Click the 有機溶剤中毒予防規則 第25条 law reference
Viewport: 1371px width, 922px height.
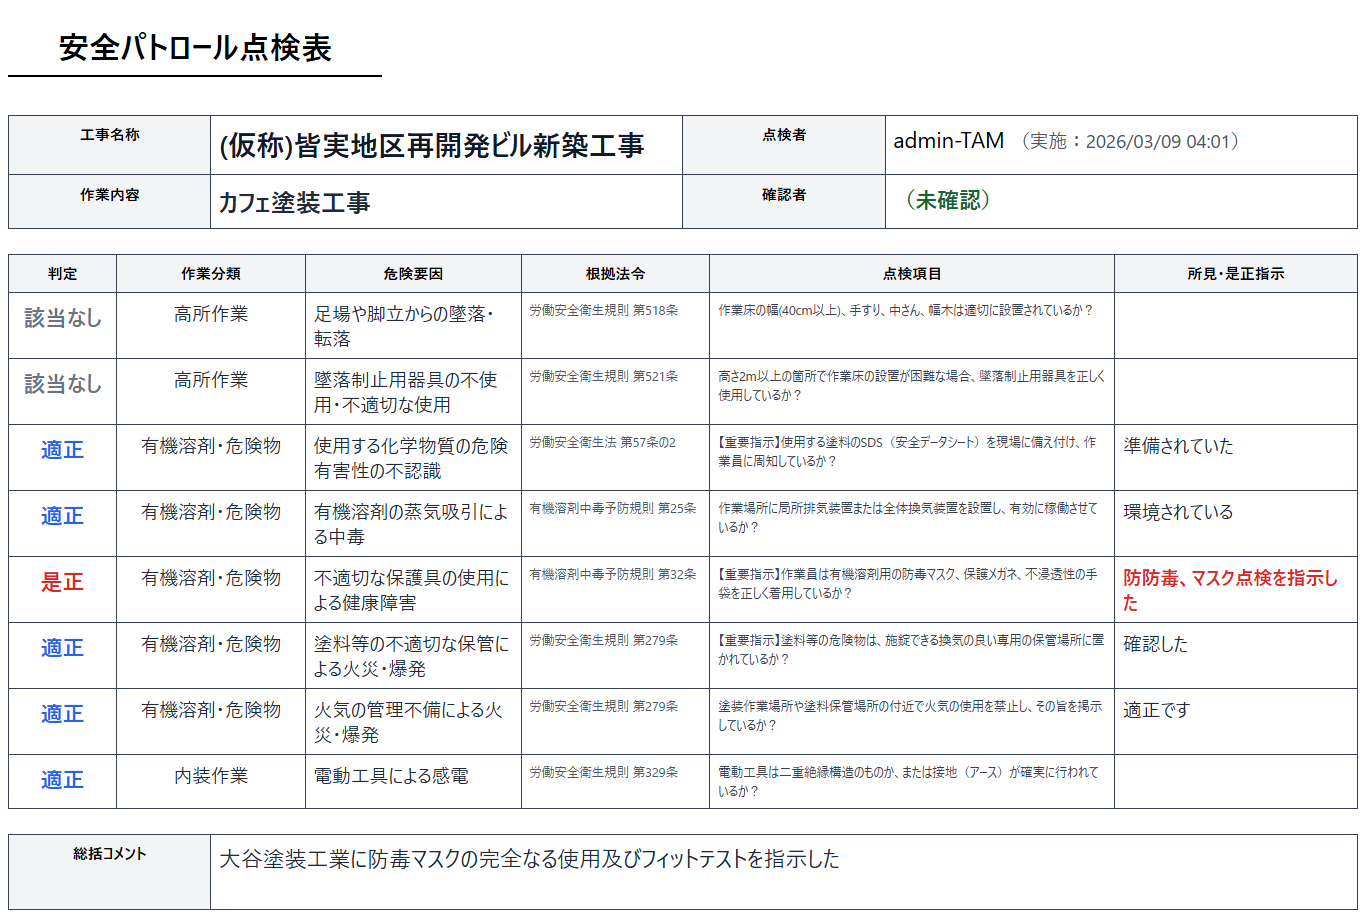613,509
